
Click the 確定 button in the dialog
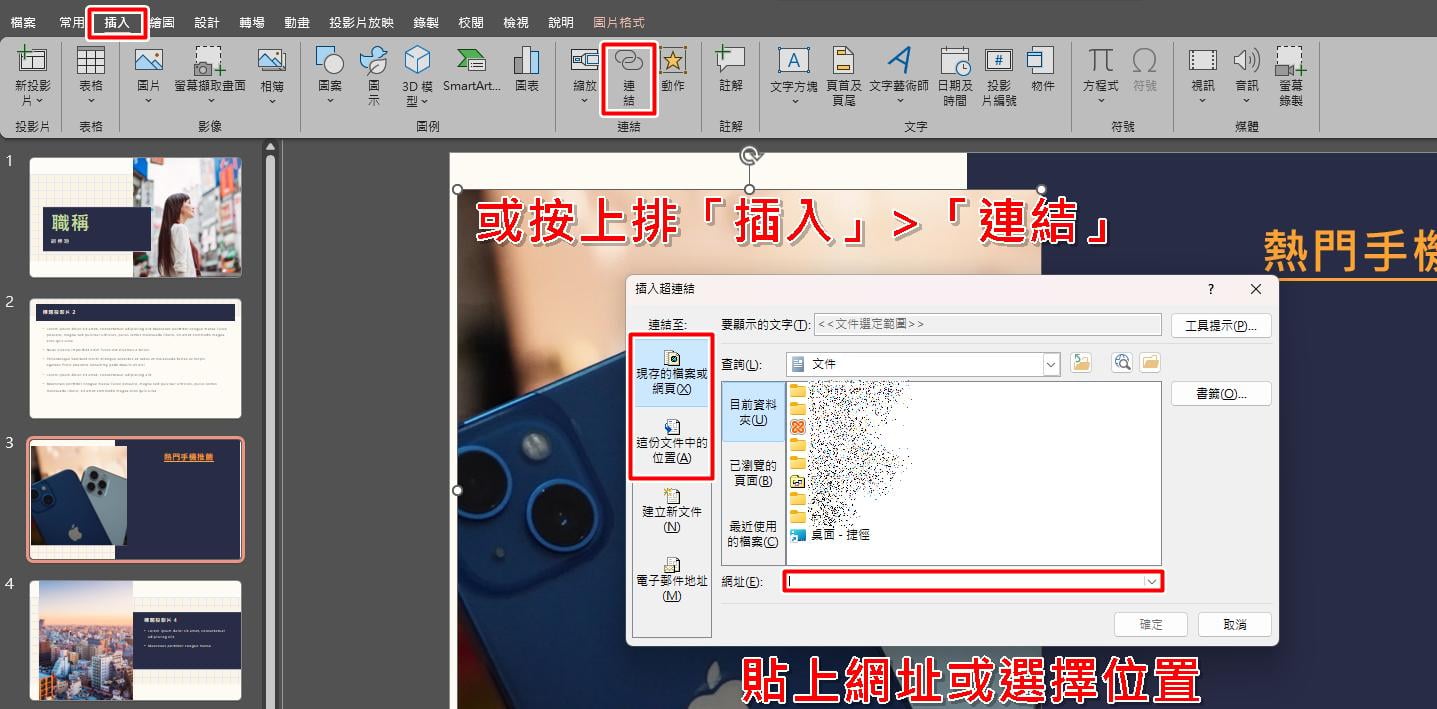pyautogui.click(x=1151, y=624)
